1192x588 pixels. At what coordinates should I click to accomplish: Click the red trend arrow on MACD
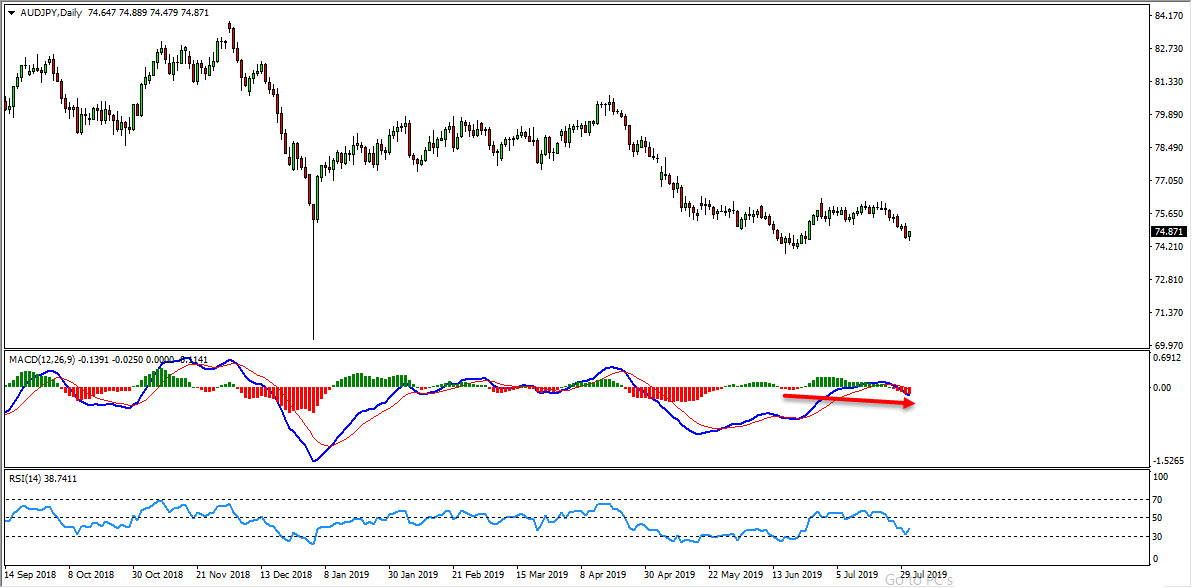coord(848,400)
